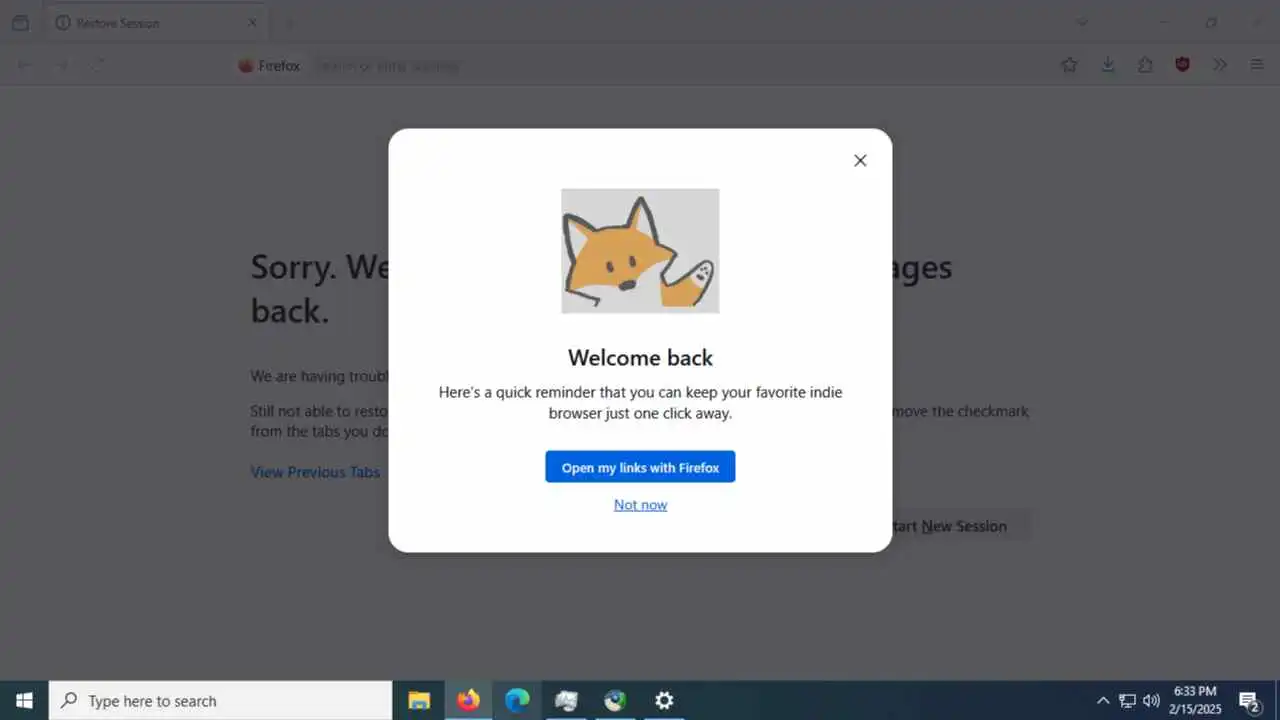This screenshot has height=720, width=1280.
Task: Close the Restore Session tab
Action: coord(252,22)
